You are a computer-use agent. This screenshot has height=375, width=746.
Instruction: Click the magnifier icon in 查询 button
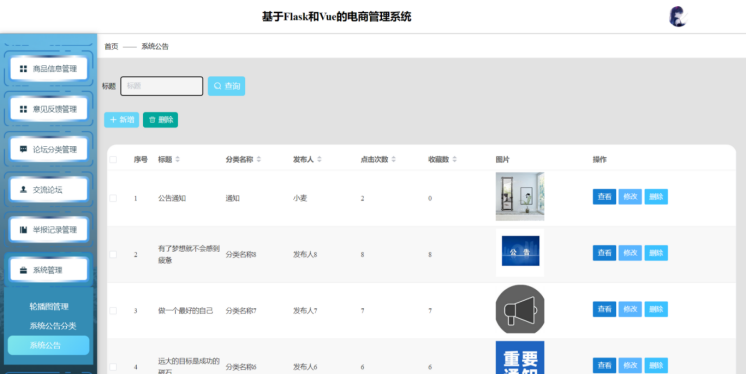217,86
